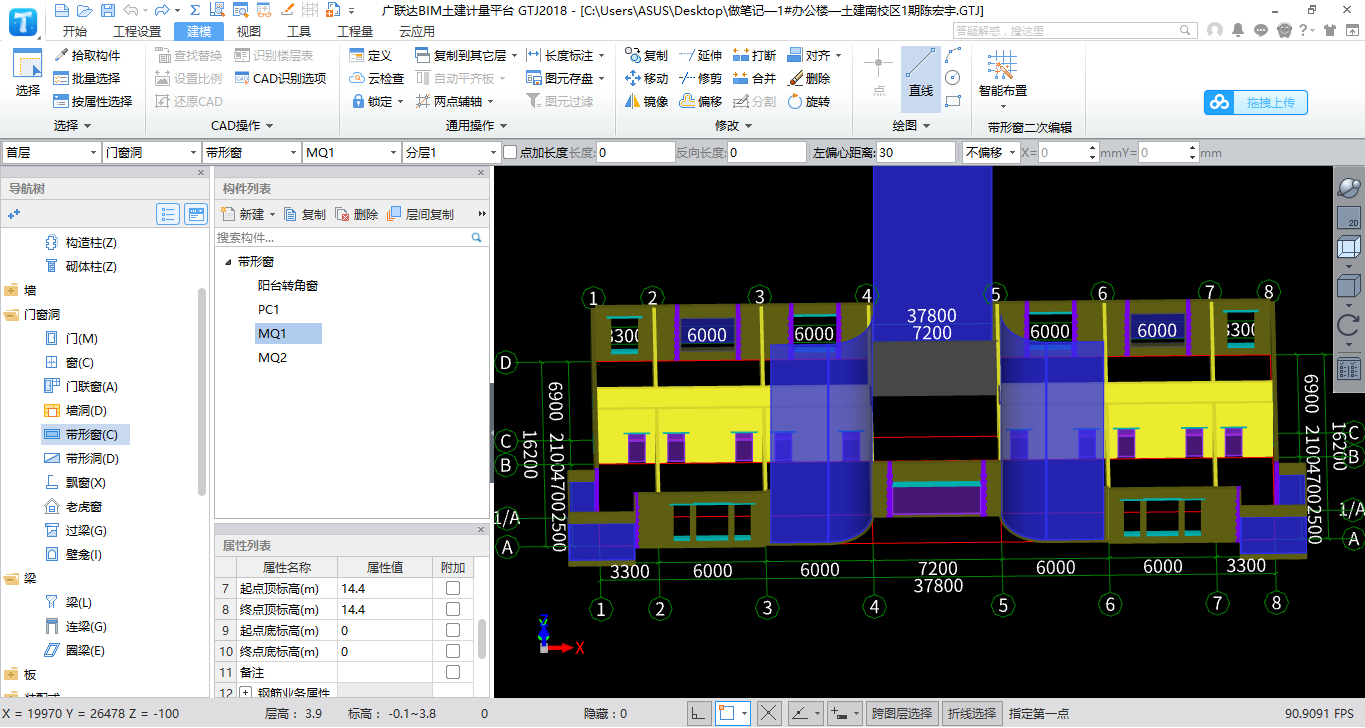Toggle the 点加长度 checkbox
The height and width of the screenshot is (728, 1365).
click(x=510, y=152)
